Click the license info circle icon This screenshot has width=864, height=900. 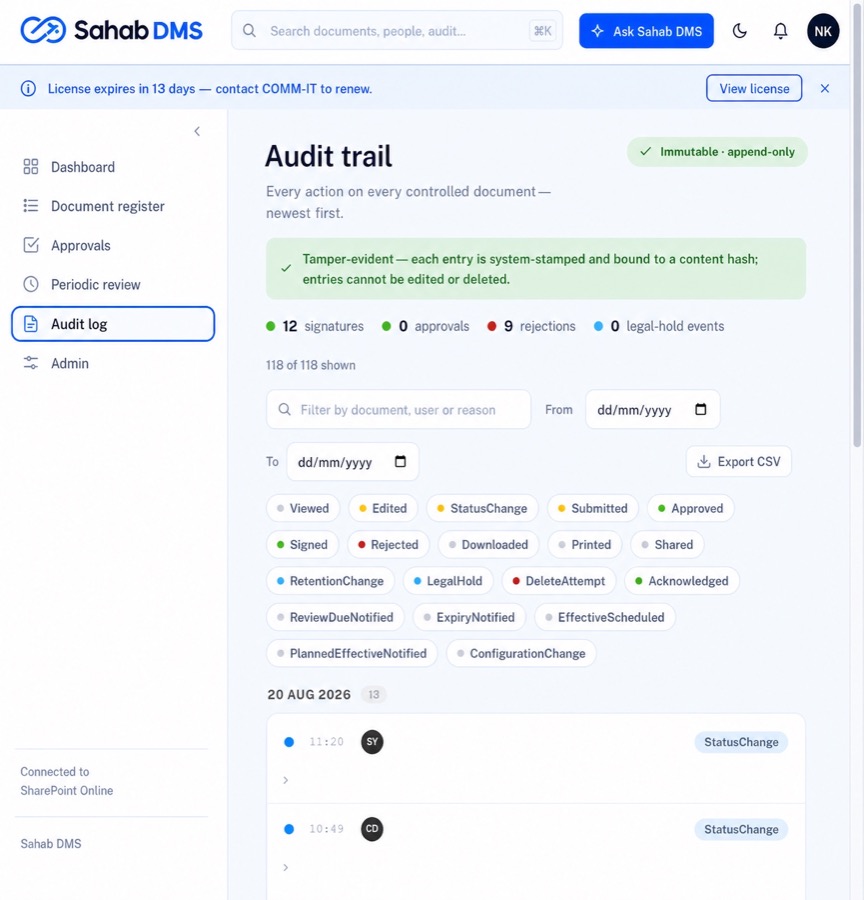tap(28, 88)
